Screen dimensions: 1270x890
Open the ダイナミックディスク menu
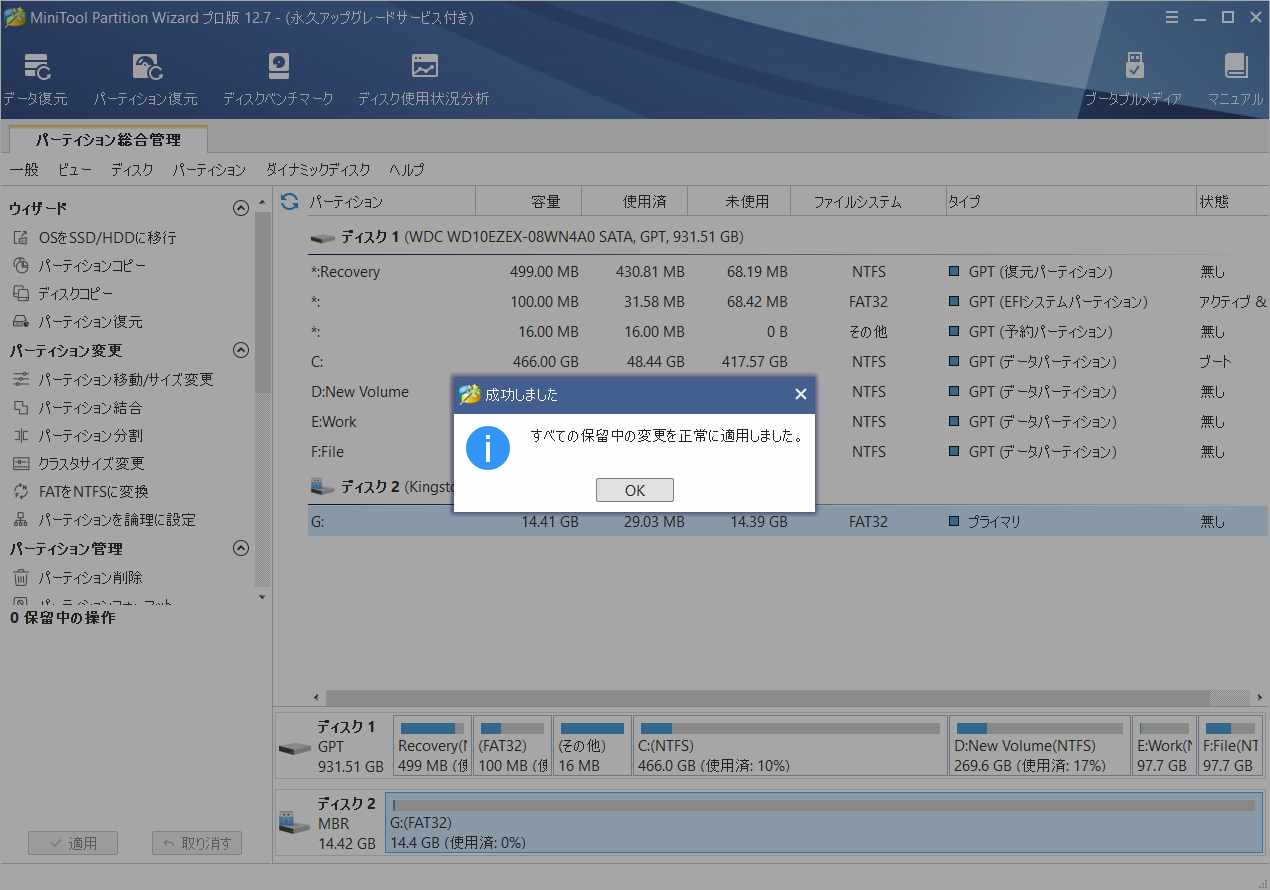317,170
